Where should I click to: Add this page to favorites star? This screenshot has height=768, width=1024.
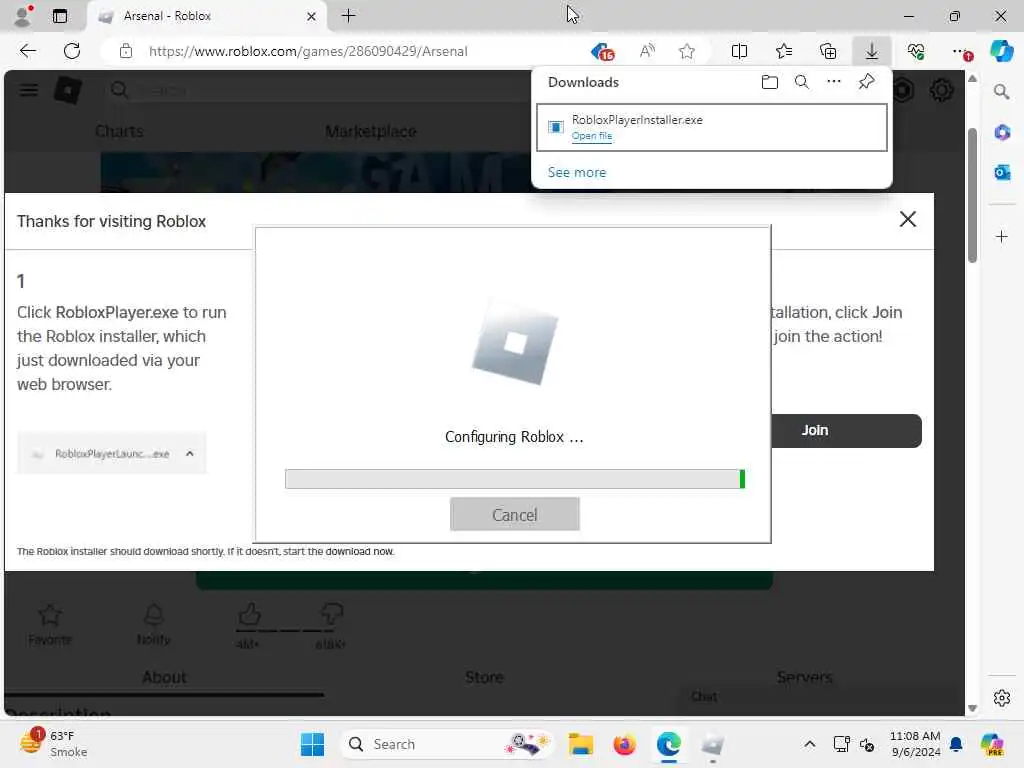(x=686, y=51)
